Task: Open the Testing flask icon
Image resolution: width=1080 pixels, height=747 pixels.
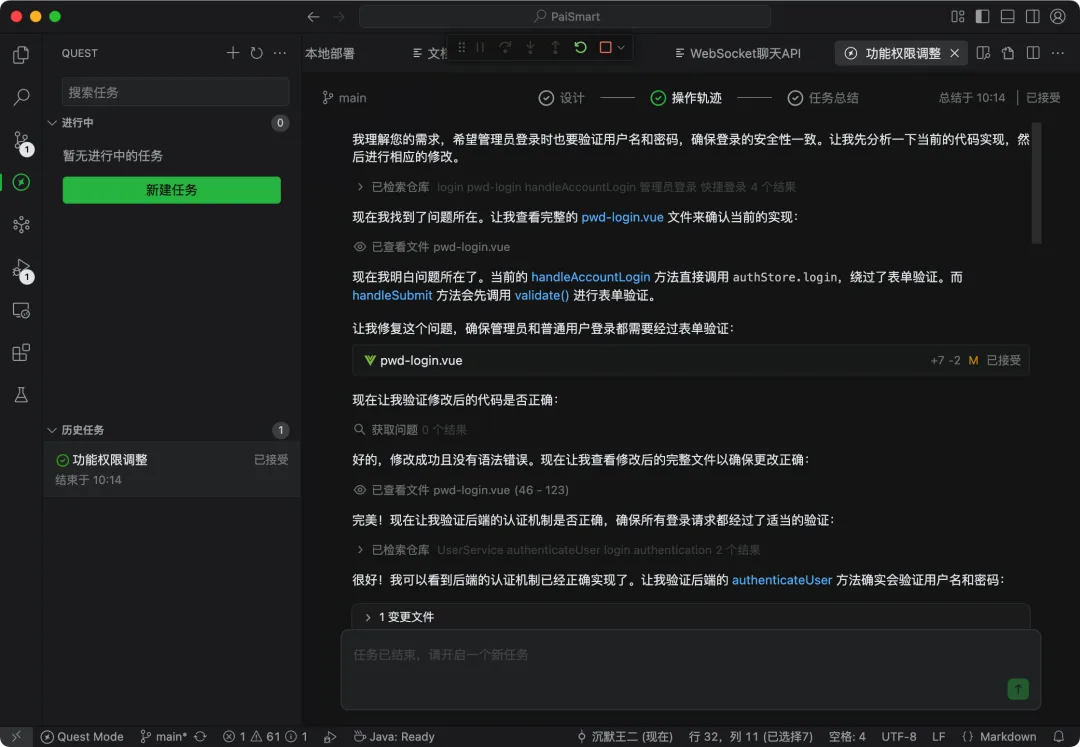Action: click(21, 394)
